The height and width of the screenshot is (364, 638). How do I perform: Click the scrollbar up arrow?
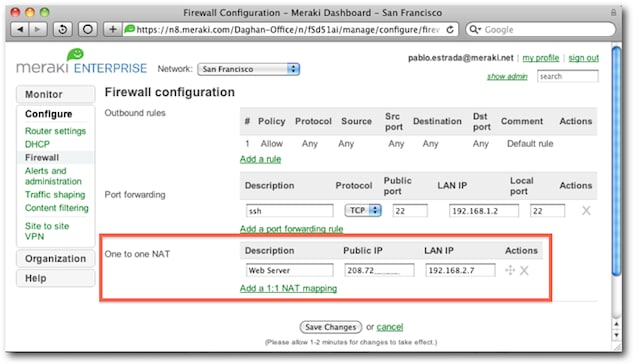pos(616,324)
